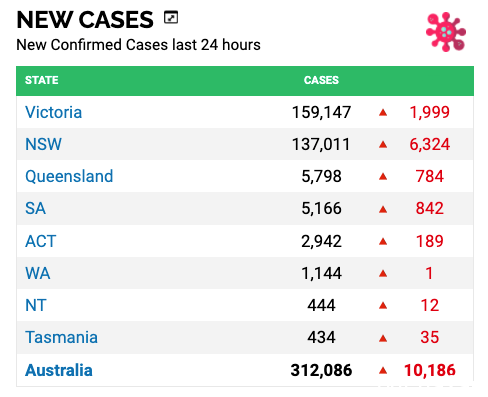Click the CASES column header
Viewport: 488px width, 397px height.
tap(321, 80)
